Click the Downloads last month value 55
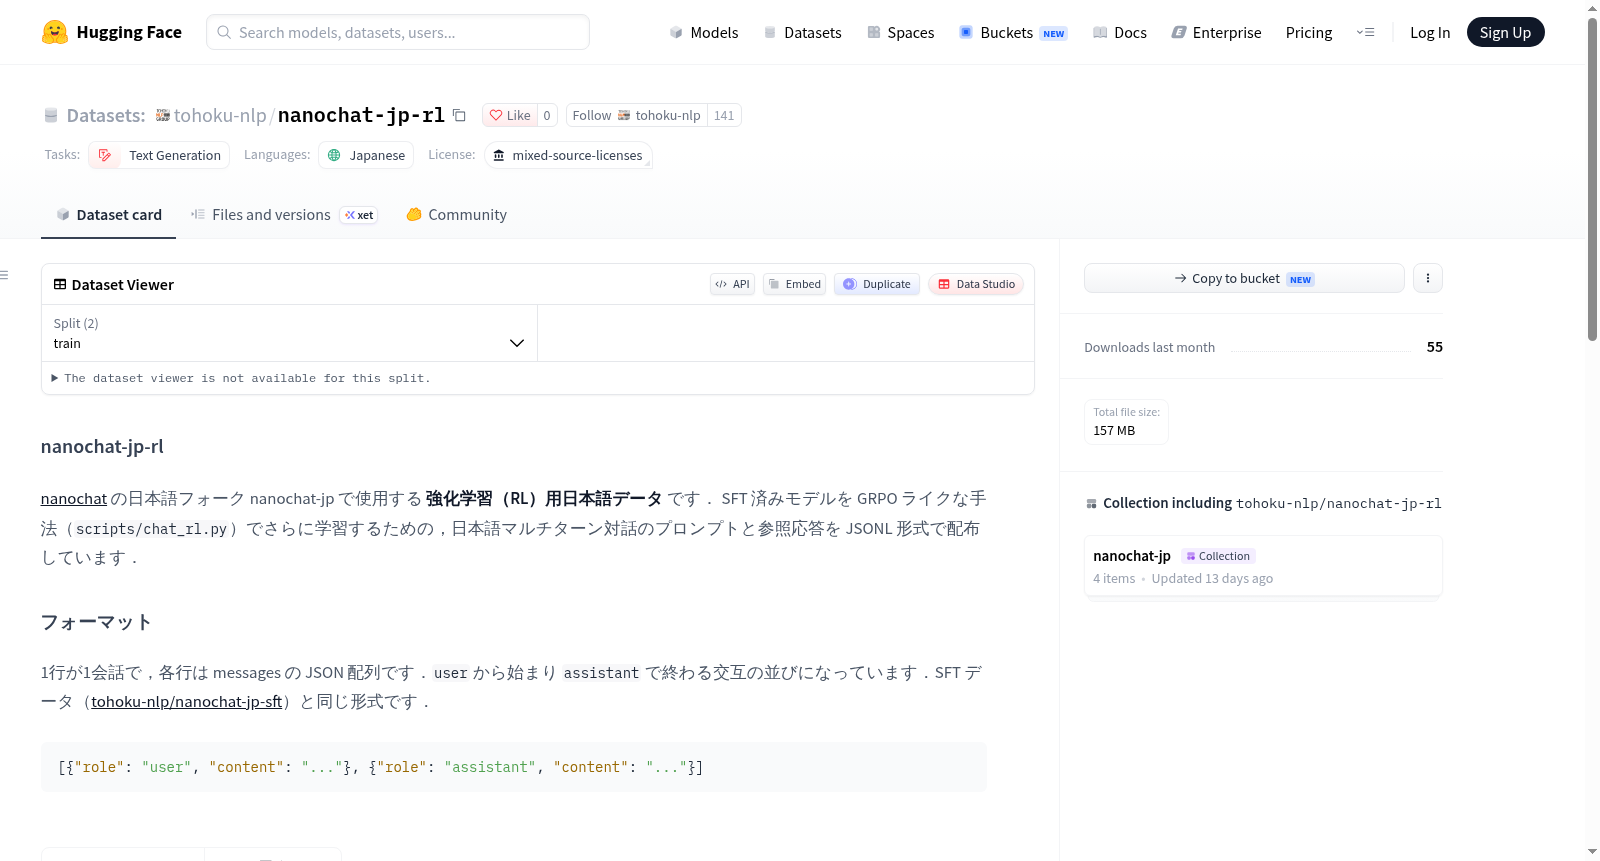The height and width of the screenshot is (861, 1600). tap(1434, 347)
